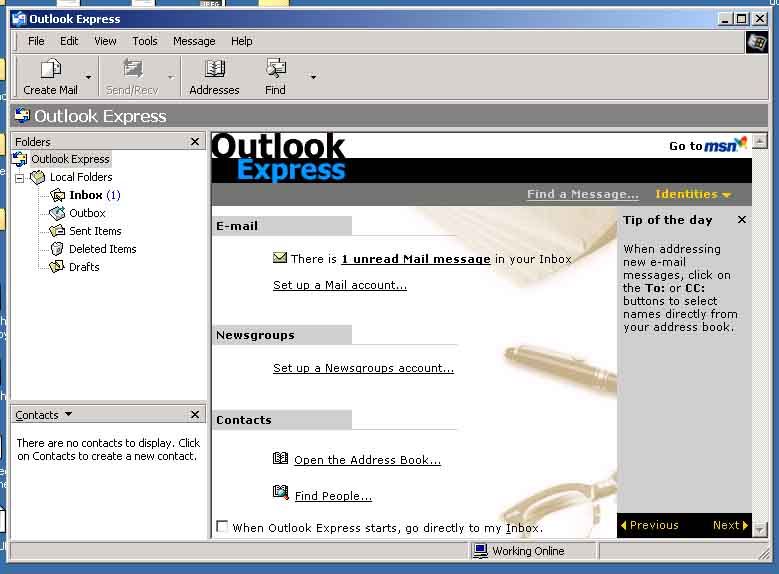Close the Contacts pane
This screenshot has width=779, height=574.
coord(195,414)
